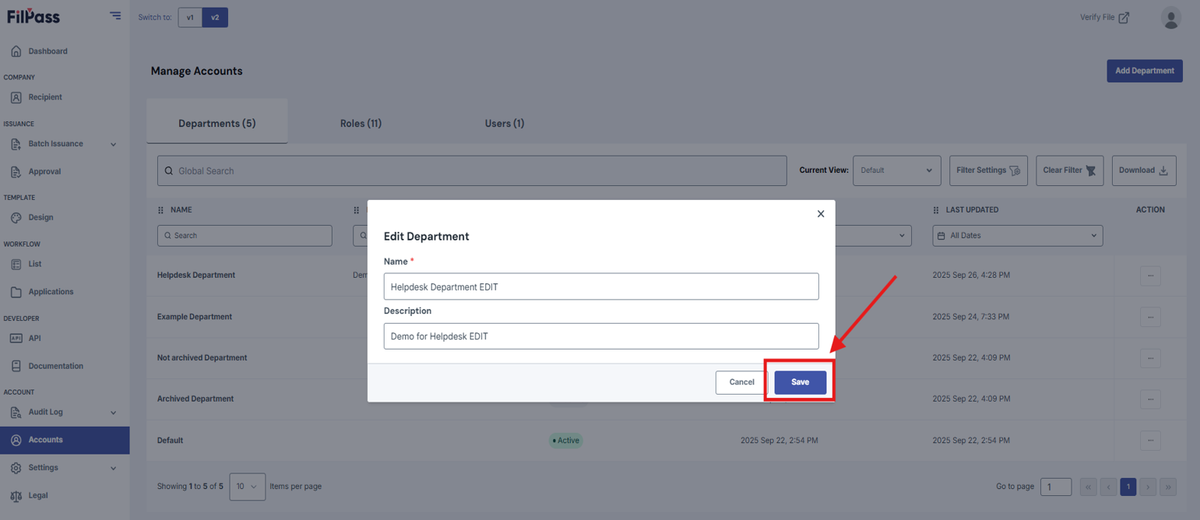The width and height of the screenshot is (1200, 520).
Task: Switch to v1 version
Action: pos(190,17)
